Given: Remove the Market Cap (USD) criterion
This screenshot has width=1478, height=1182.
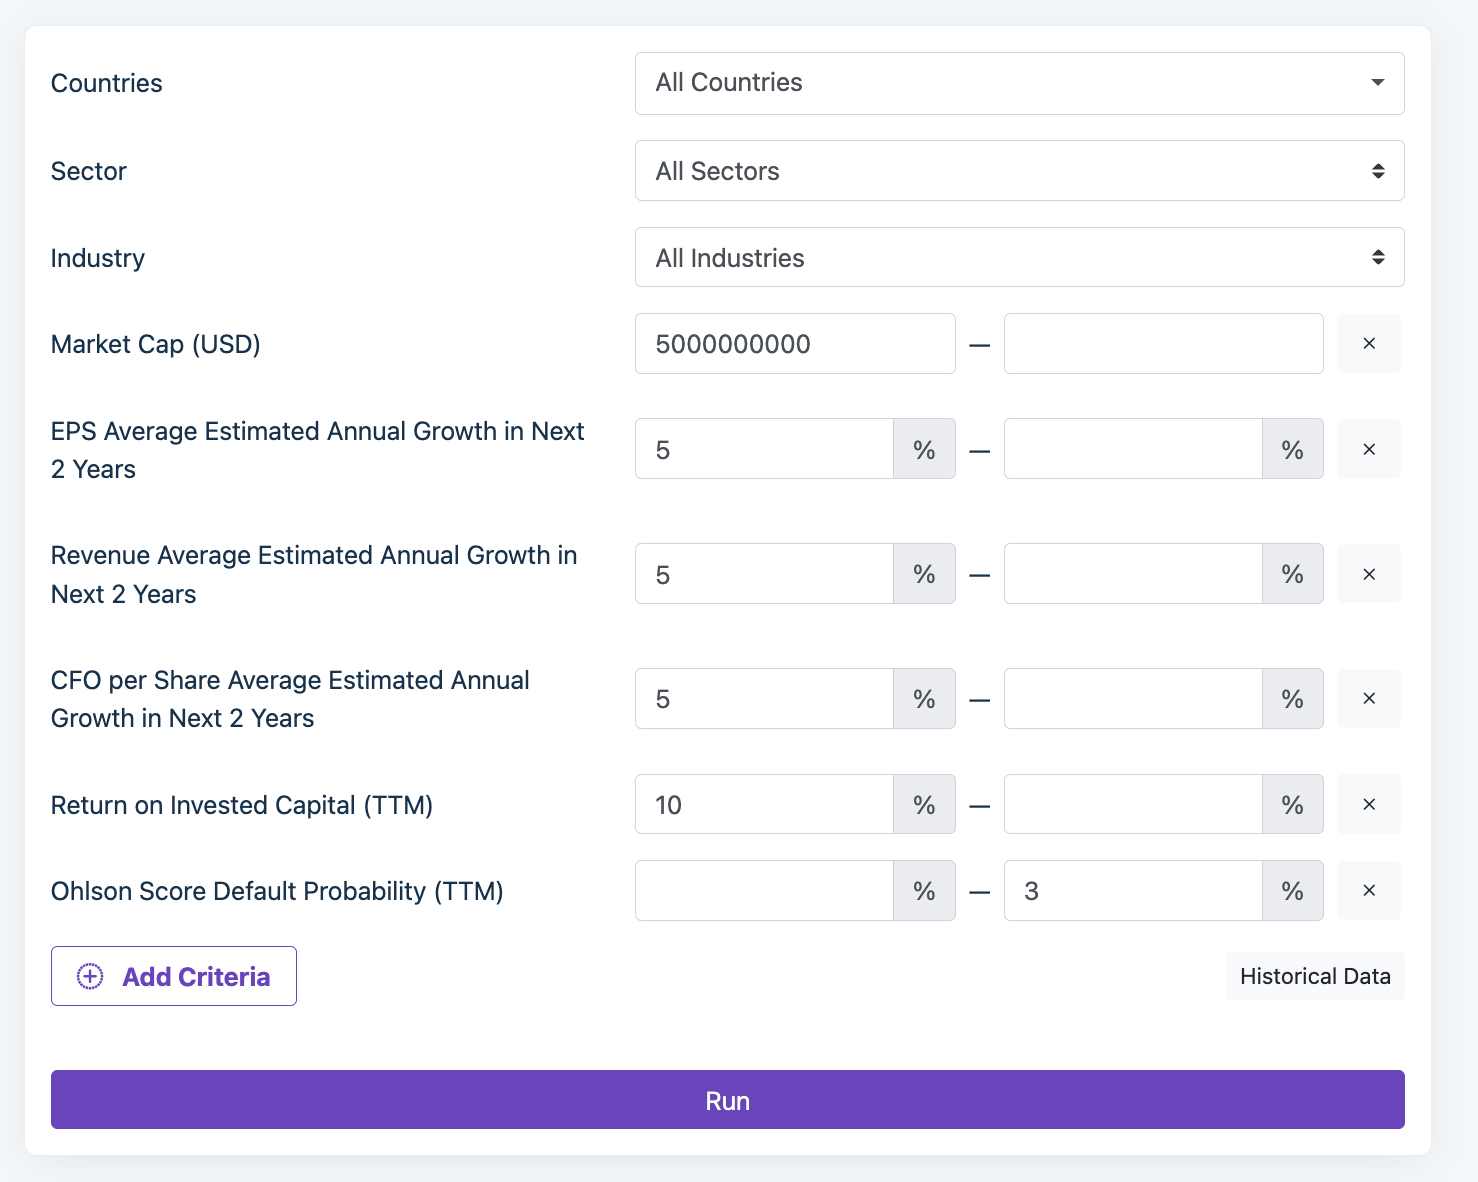Looking at the screenshot, I should (x=1368, y=344).
